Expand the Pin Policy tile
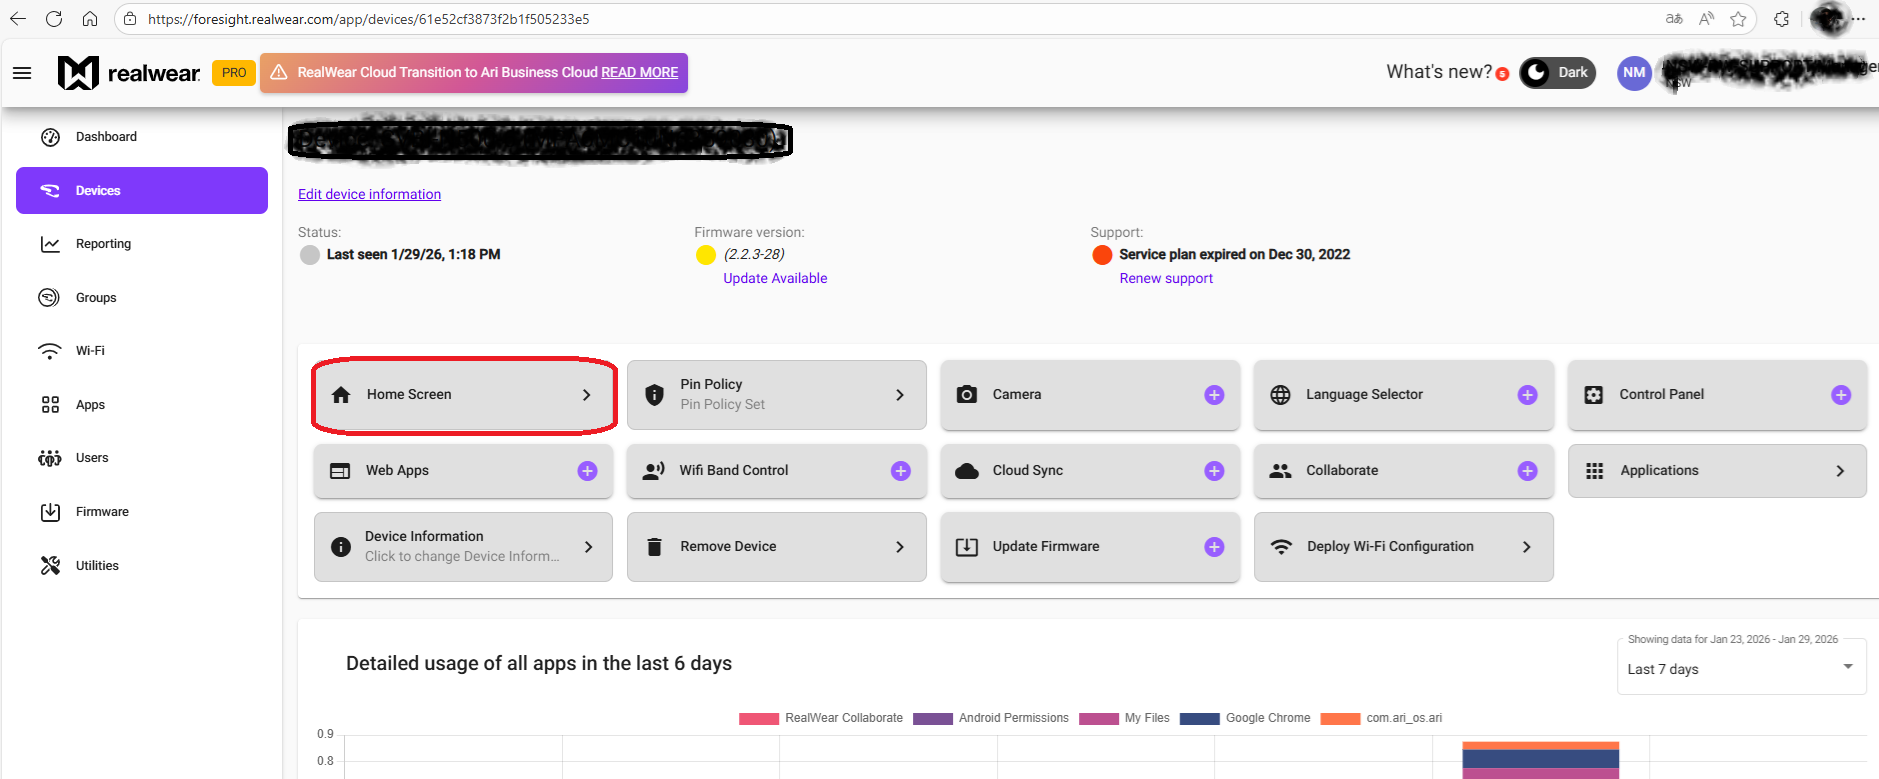This screenshot has width=1879, height=779. (x=900, y=395)
